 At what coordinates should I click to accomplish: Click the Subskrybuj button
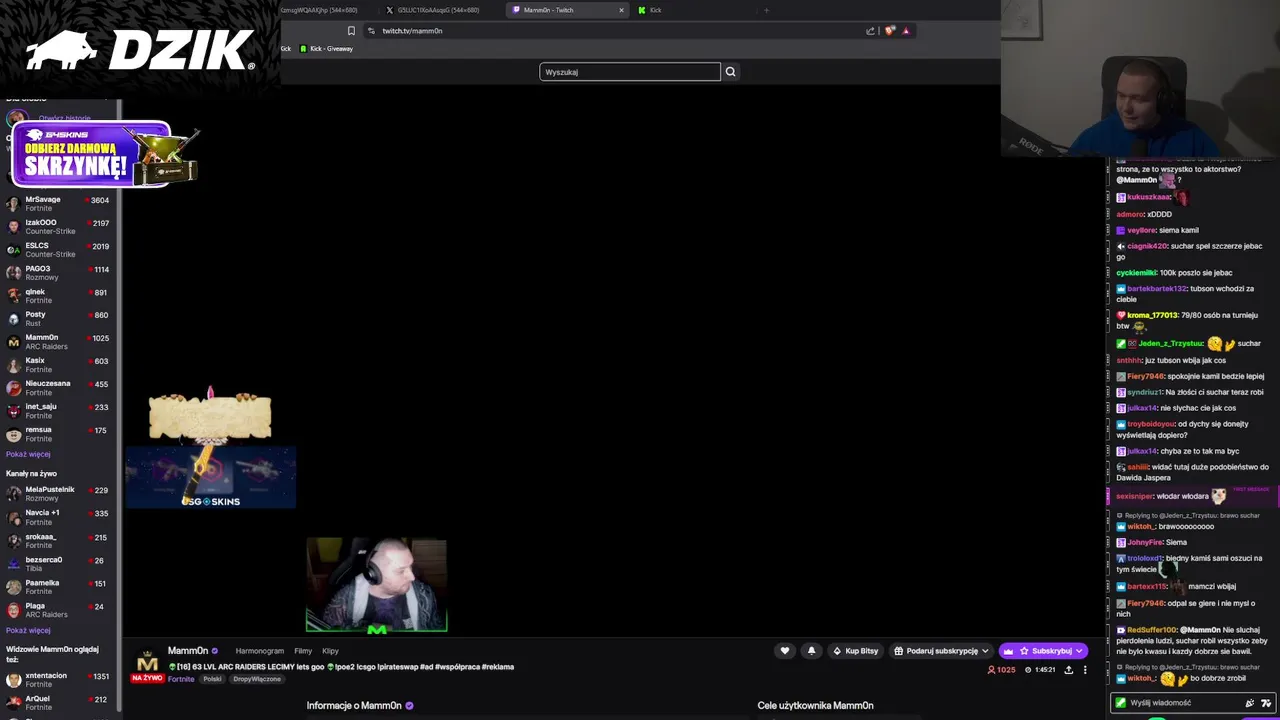point(1043,651)
